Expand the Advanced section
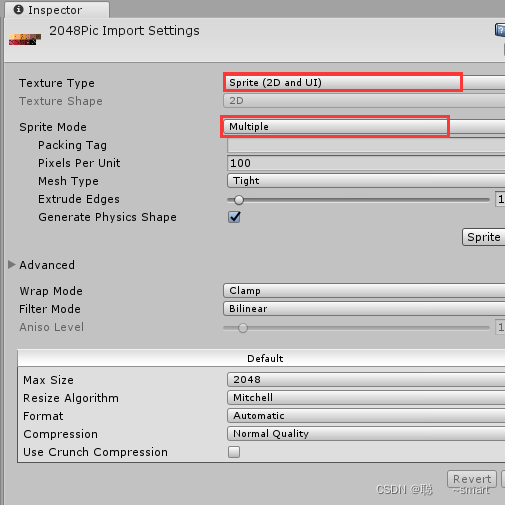The height and width of the screenshot is (505, 505). coord(12,265)
